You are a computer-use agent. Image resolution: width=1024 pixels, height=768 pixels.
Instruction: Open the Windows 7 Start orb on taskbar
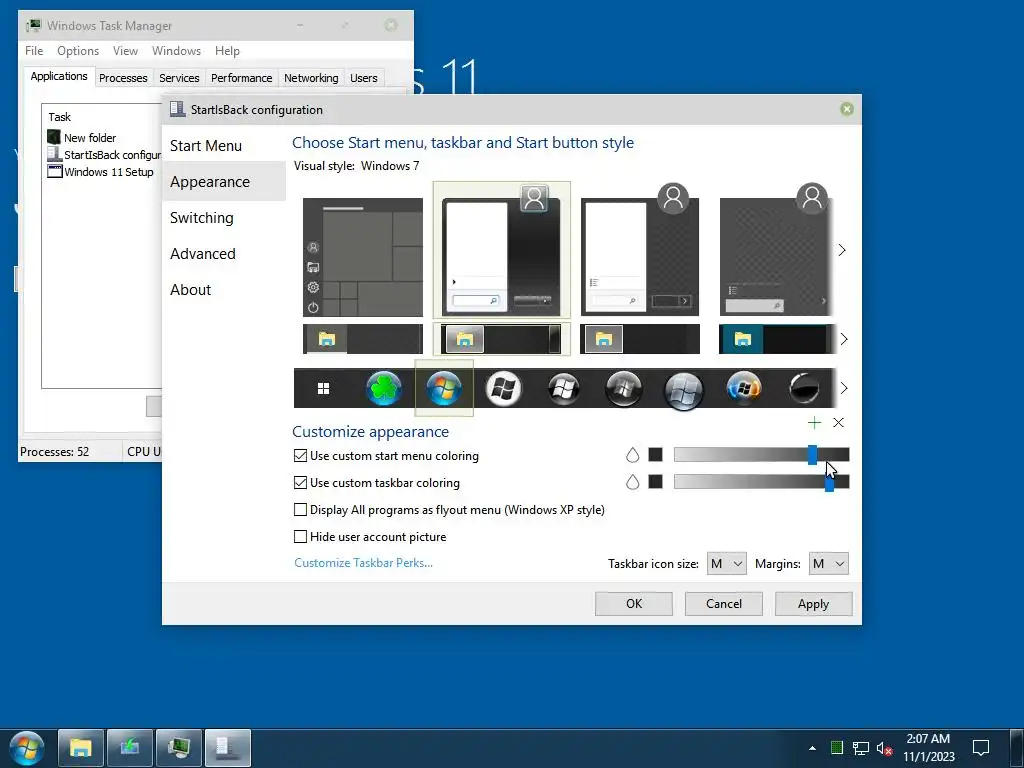click(27, 748)
